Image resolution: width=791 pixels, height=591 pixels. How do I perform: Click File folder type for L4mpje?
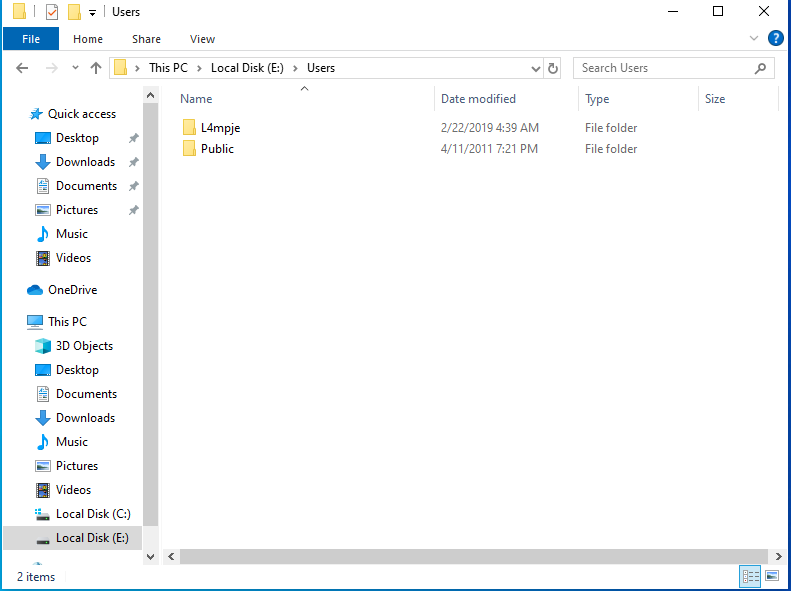click(611, 128)
